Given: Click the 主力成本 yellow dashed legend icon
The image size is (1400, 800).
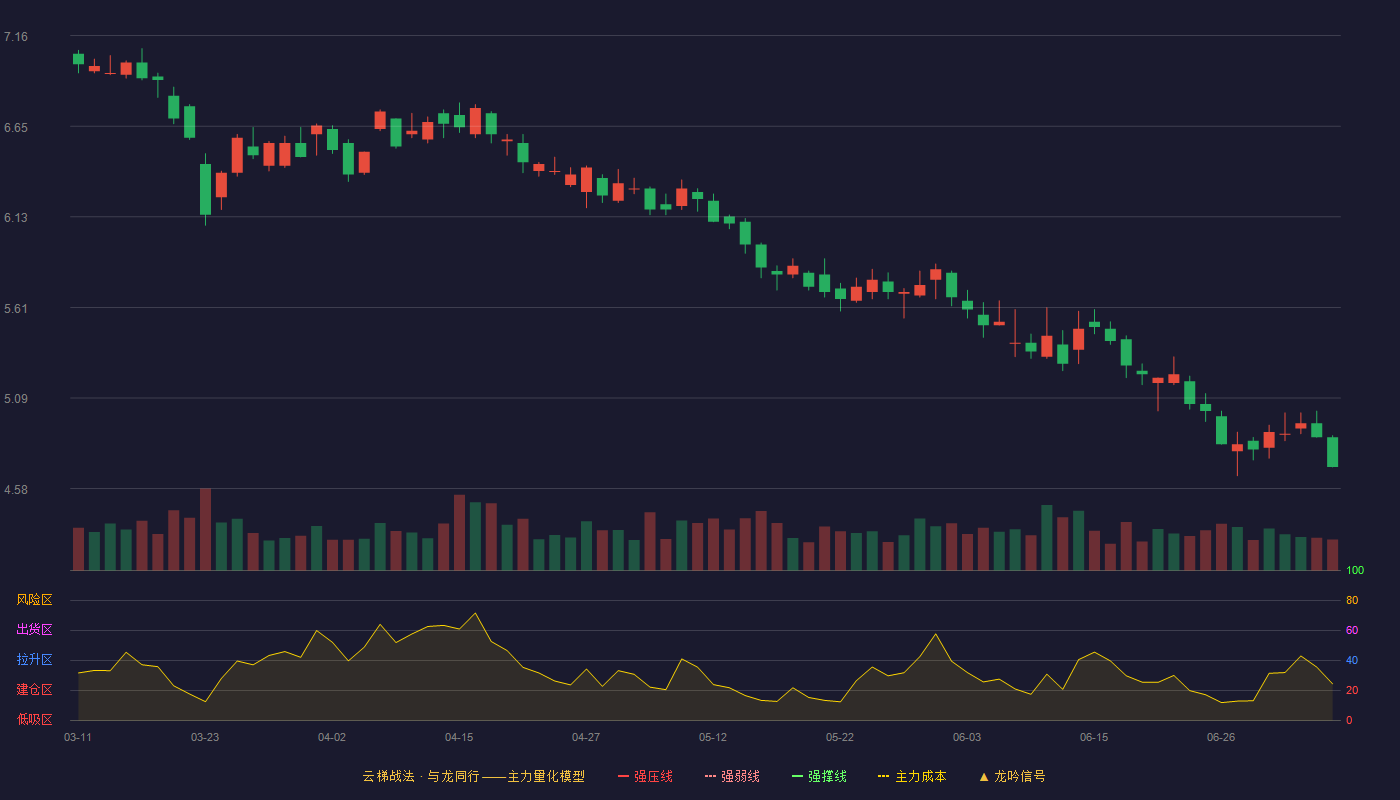Looking at the screenshot, I should [x=884, y=776].
